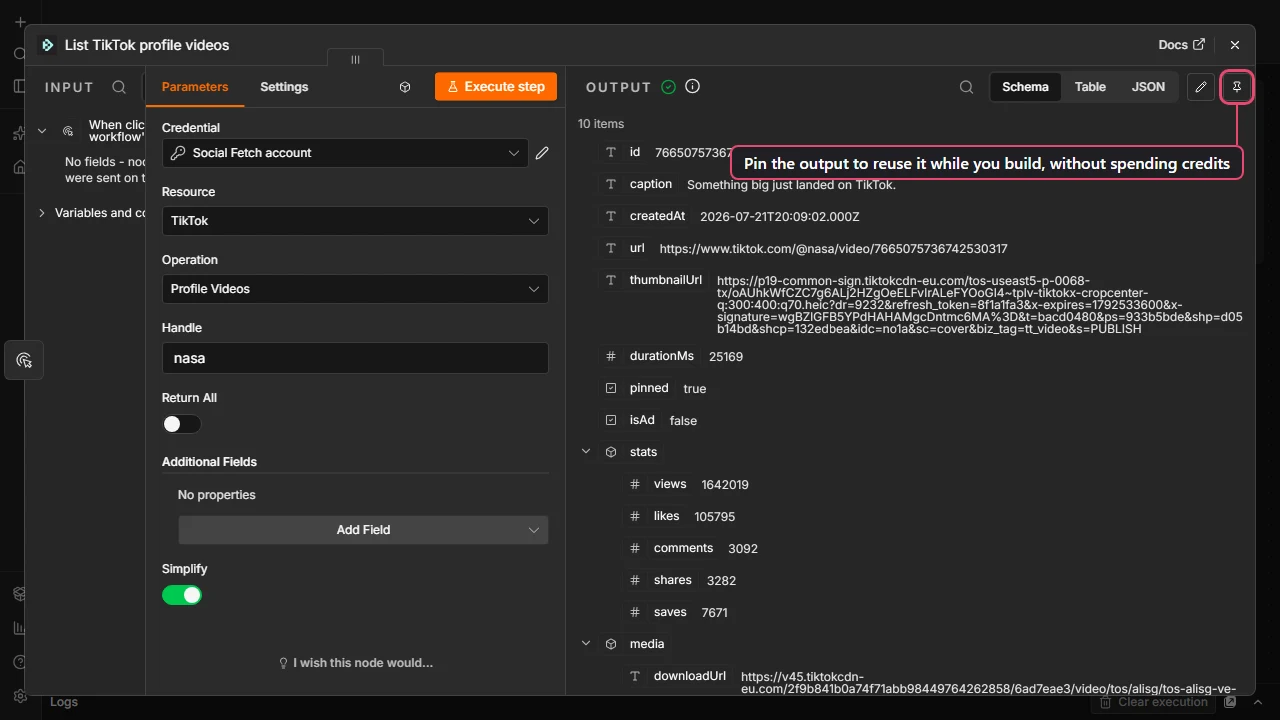Collapse the media object in schema
Viewport: 1280px width, 720px height.
point(586,644)
